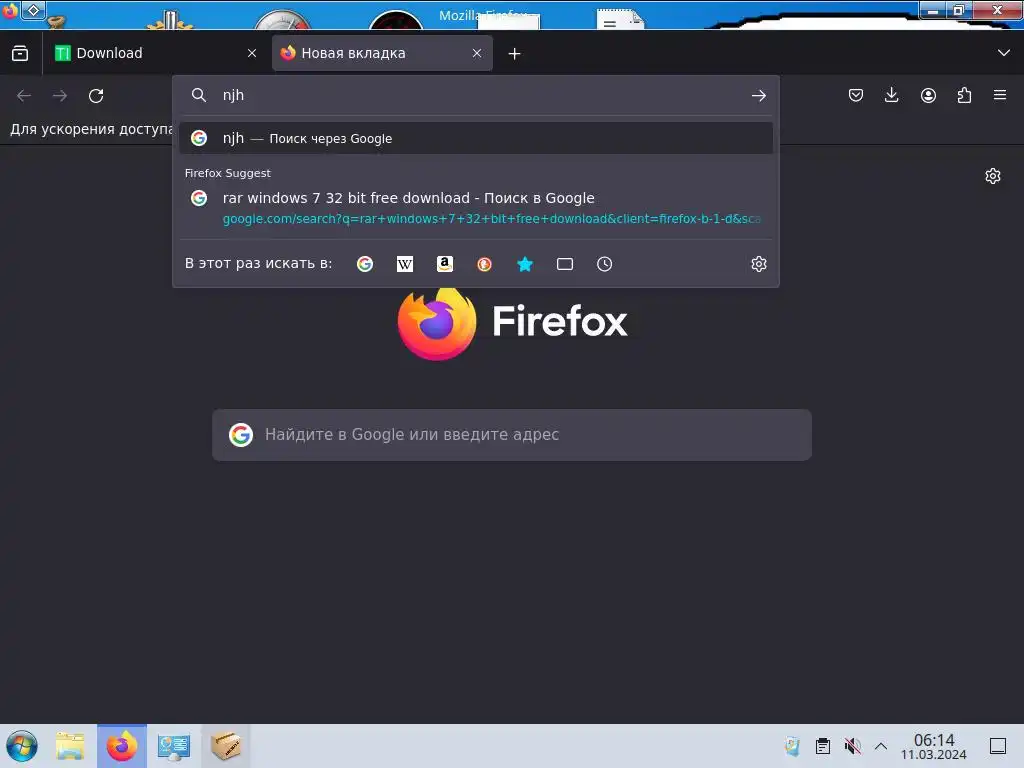Open the Extensions puzzle icon
Screen dimensions: 1024x768
coord(964,95)
